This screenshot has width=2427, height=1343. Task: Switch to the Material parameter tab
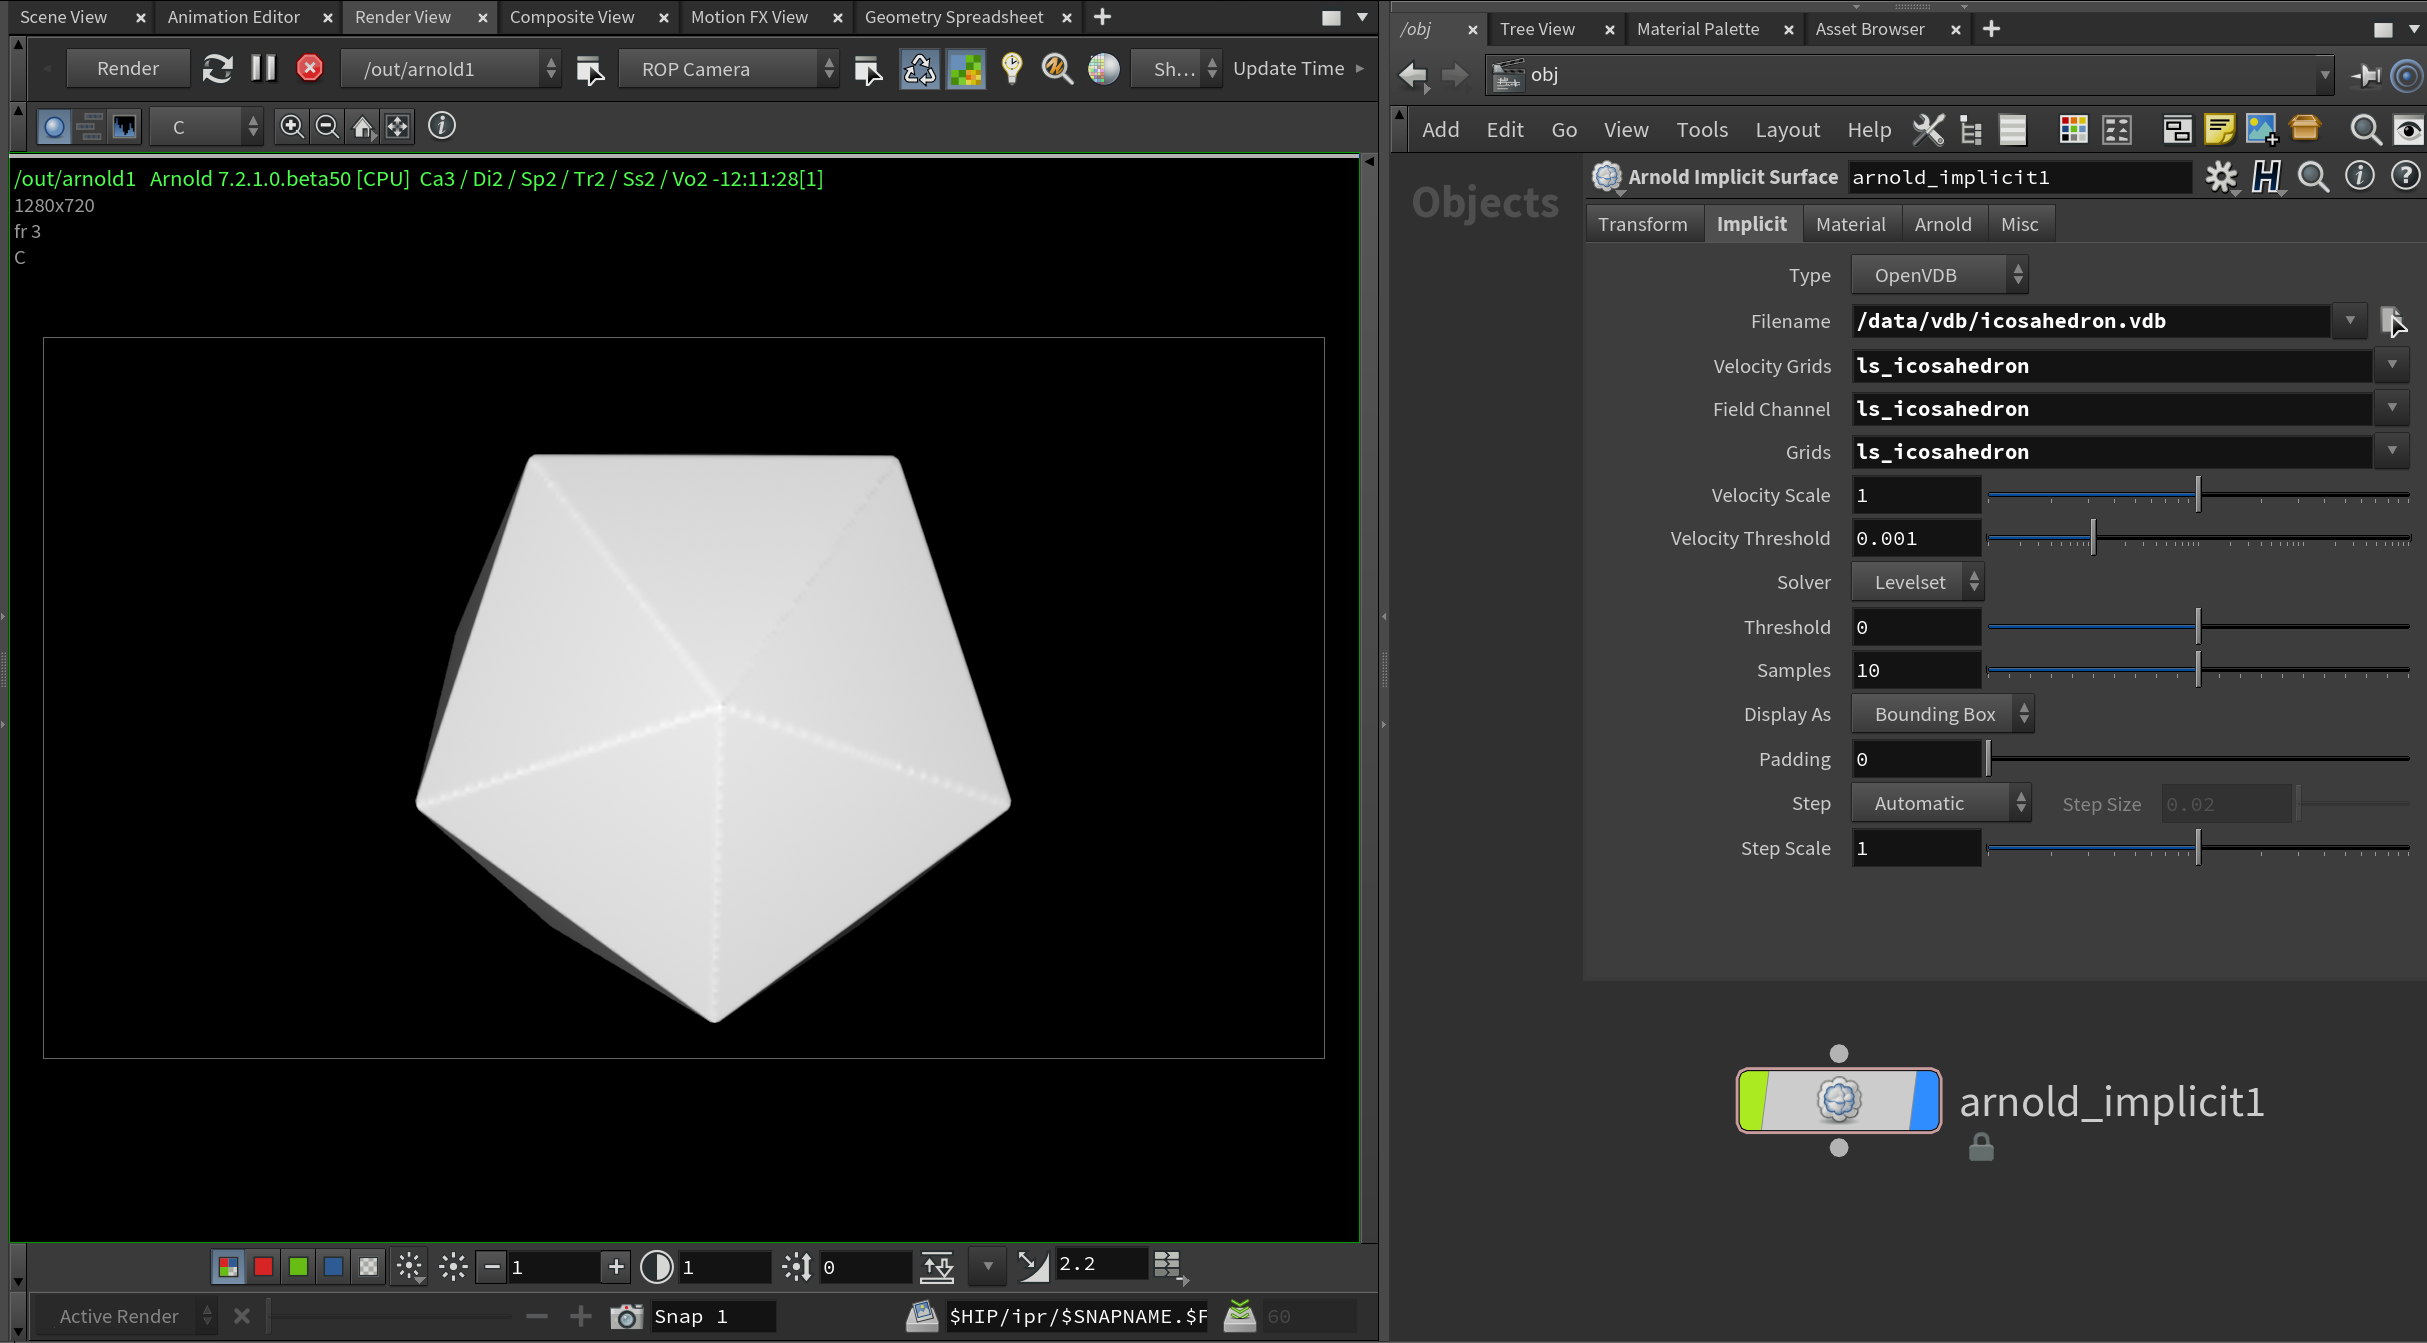coord(1850,224)
